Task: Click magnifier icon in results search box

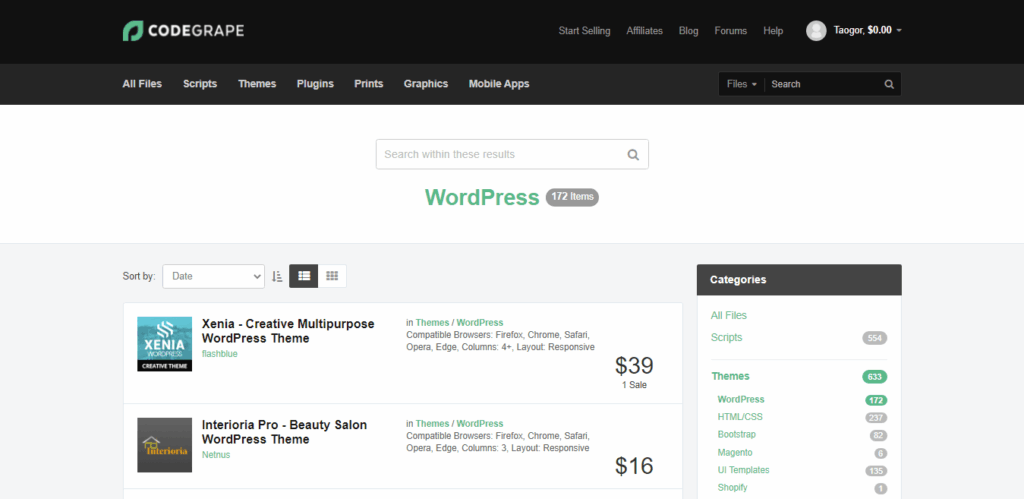Action: [x=632, y=155]
